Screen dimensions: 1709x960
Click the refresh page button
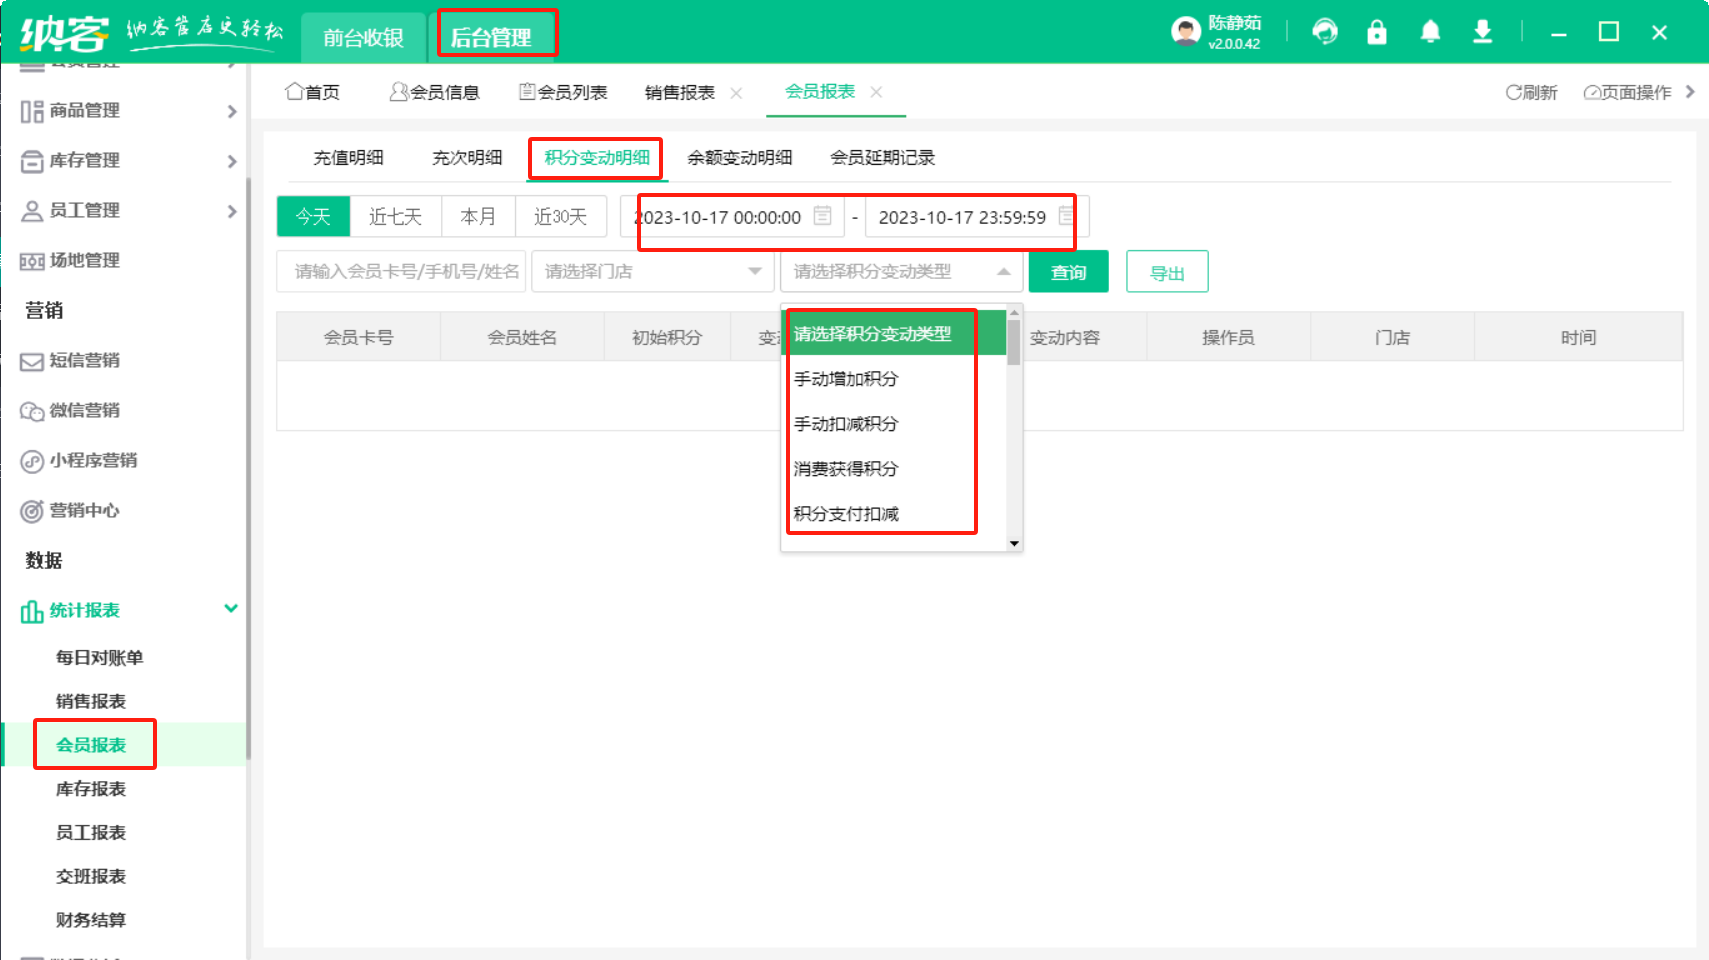tap(1531, 92)
